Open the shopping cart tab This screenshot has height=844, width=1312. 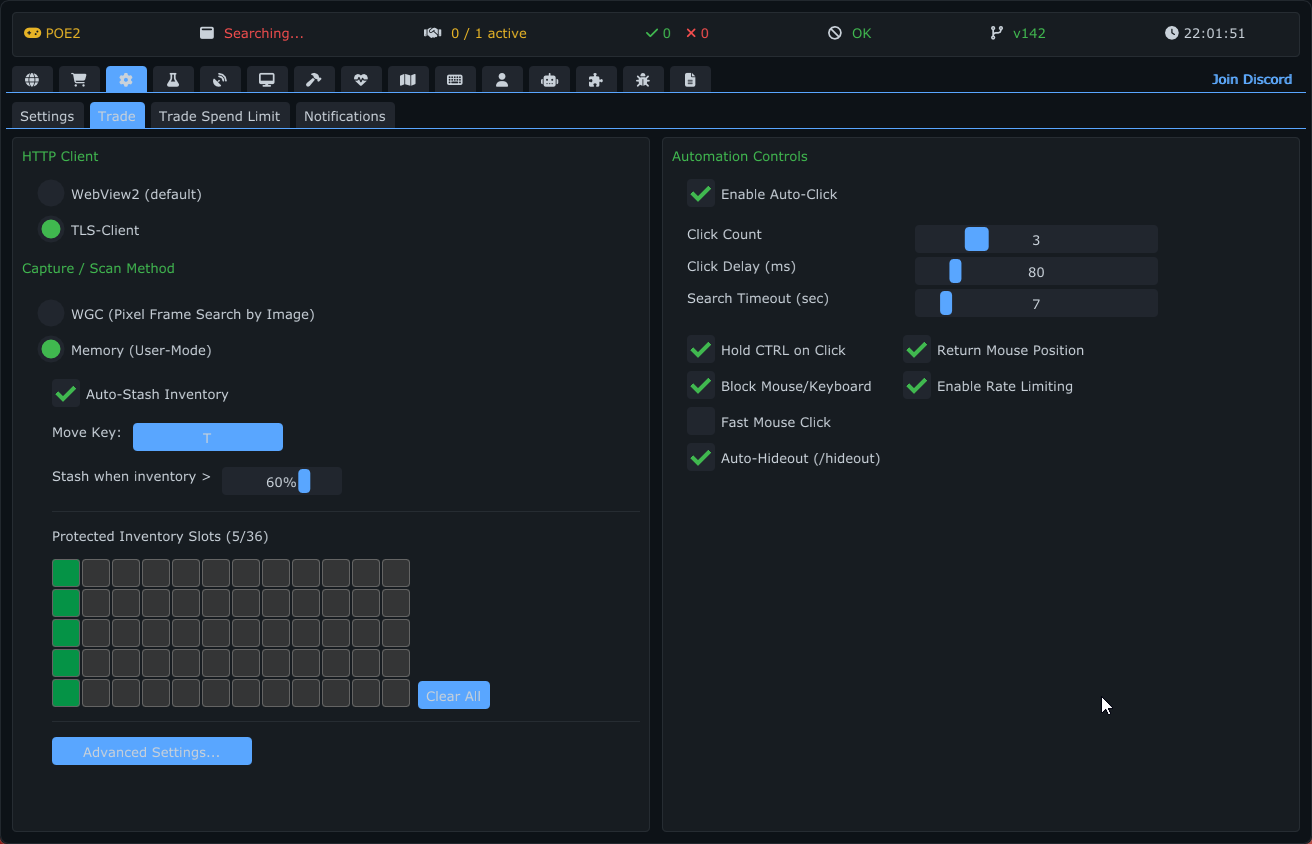pyautogui.click(x=79, y=80)
